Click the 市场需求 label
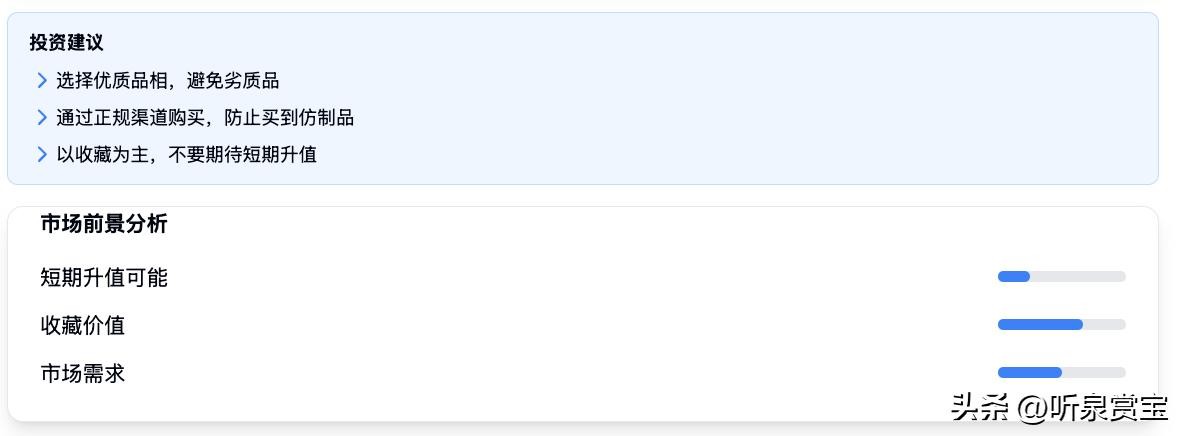The image size is (1182, 436). tap(83, 373)
